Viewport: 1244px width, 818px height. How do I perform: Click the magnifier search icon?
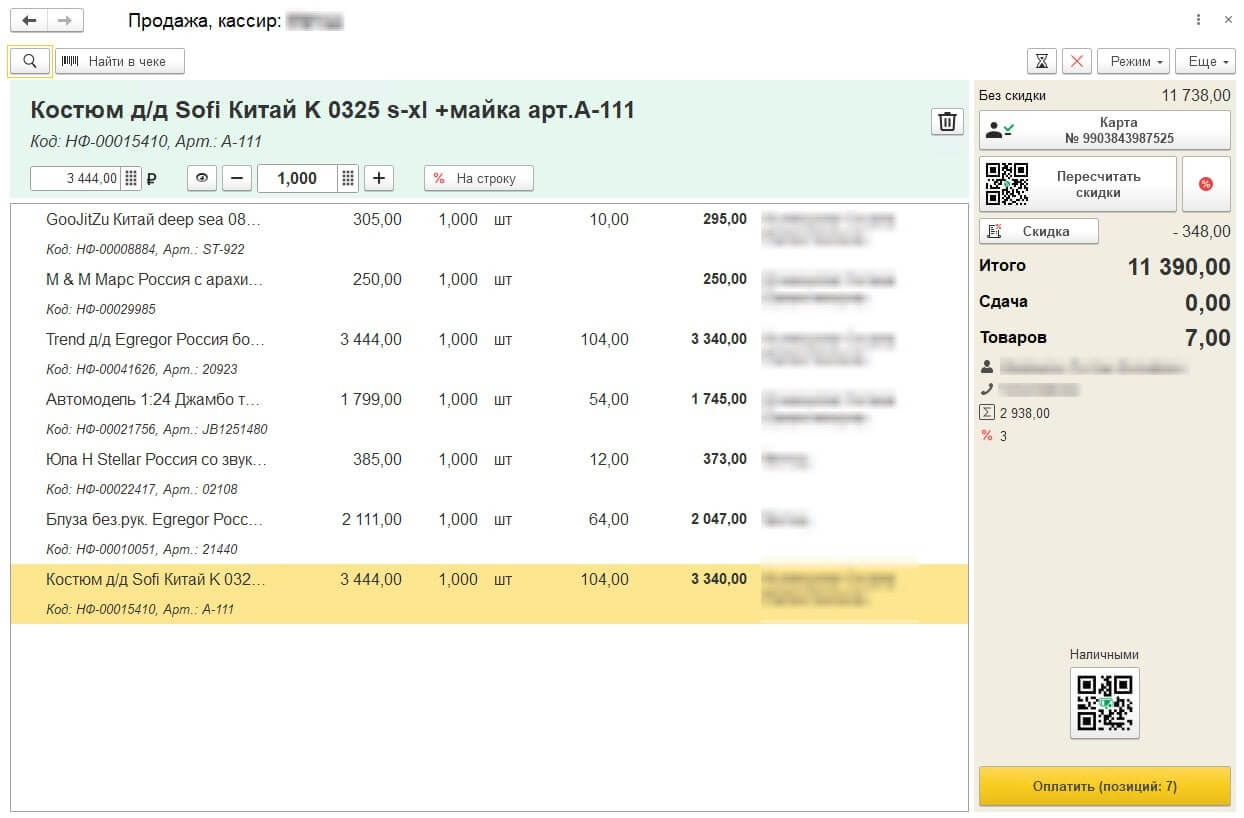click(x=30, y=61)
